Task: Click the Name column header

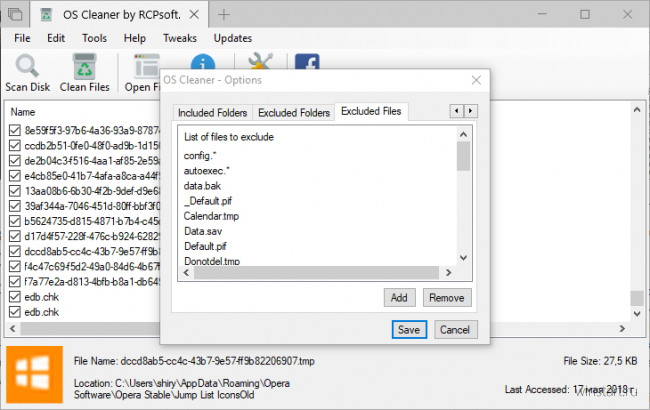Action: pos(23,112)
